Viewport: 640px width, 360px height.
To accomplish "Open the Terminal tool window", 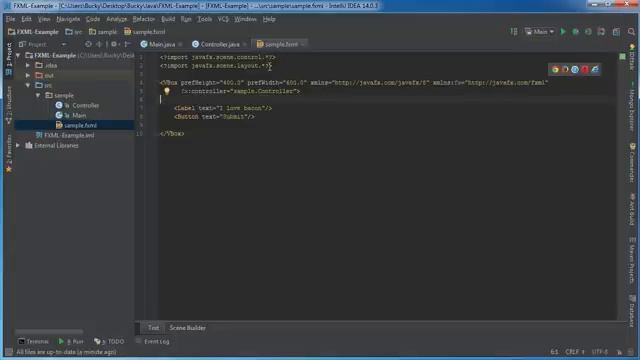I will coord(33,341).
